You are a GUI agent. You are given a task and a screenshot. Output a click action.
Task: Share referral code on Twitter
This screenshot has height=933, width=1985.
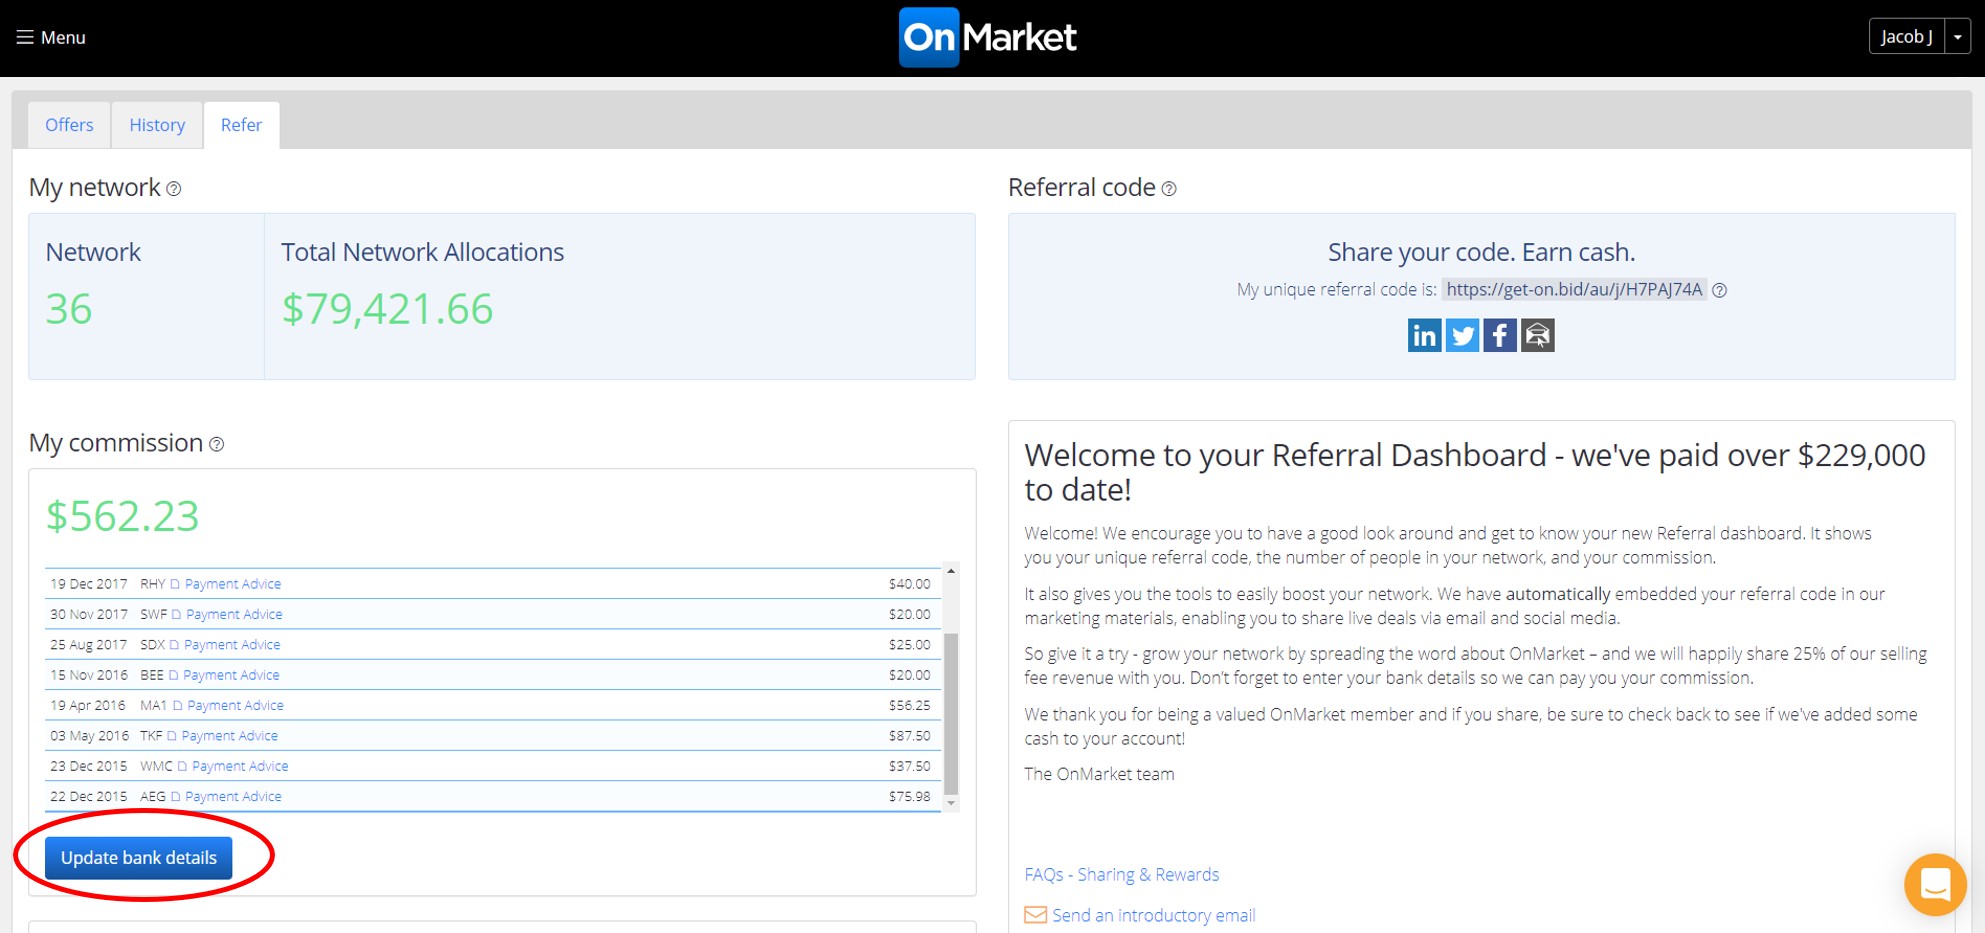(x=1462, y=335)
